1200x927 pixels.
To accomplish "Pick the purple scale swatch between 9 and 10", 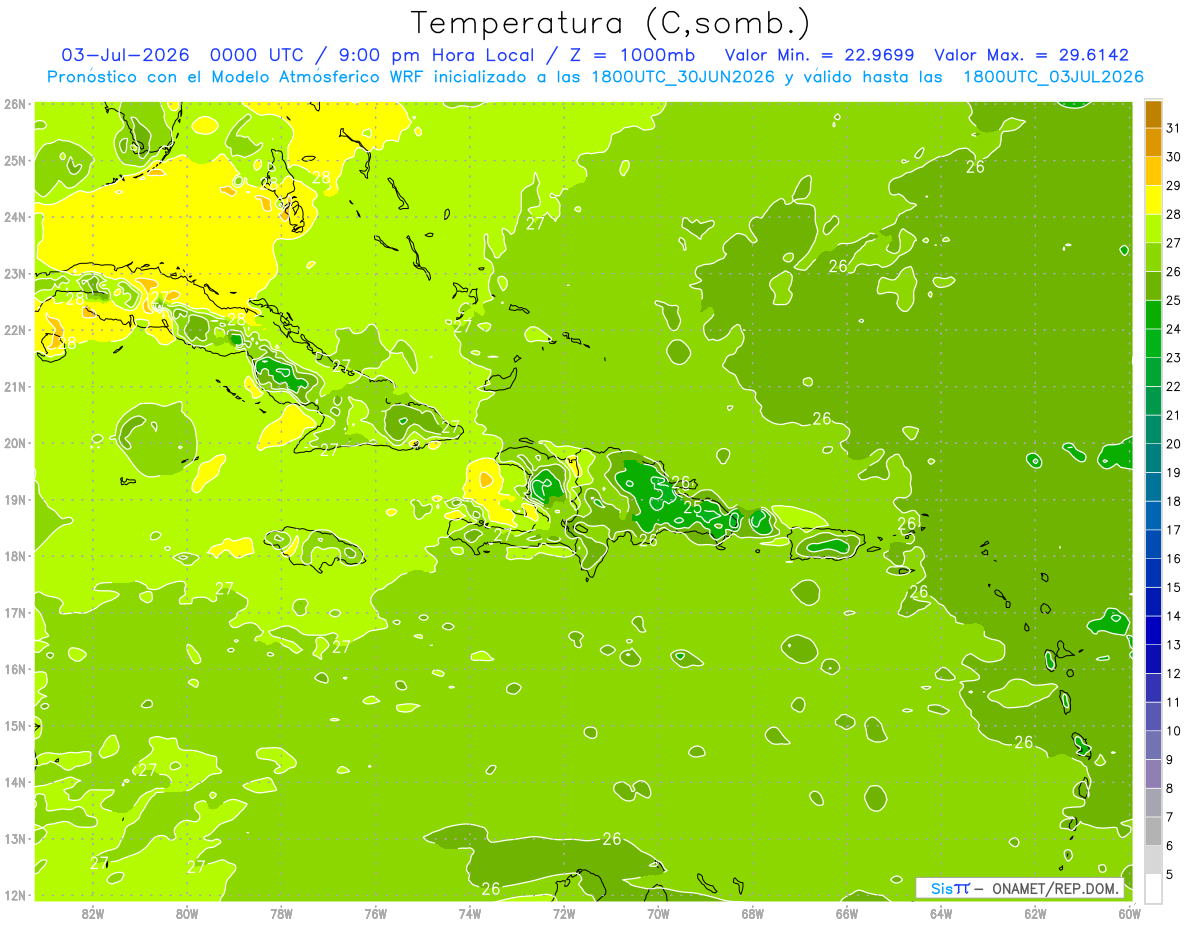I will [x=1153, y=745].
